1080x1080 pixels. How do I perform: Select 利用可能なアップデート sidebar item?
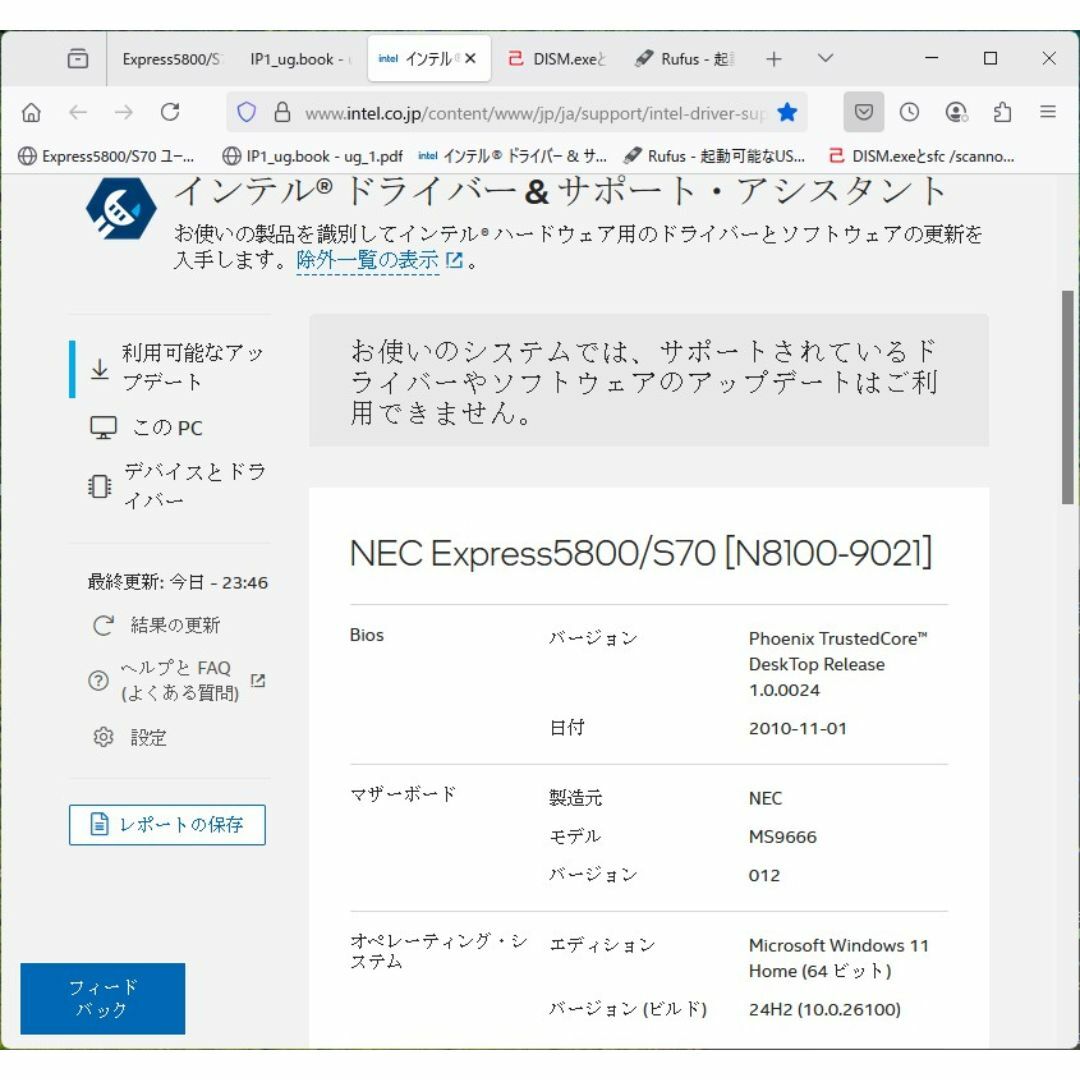pyautogui.click(x=172, y=368)
